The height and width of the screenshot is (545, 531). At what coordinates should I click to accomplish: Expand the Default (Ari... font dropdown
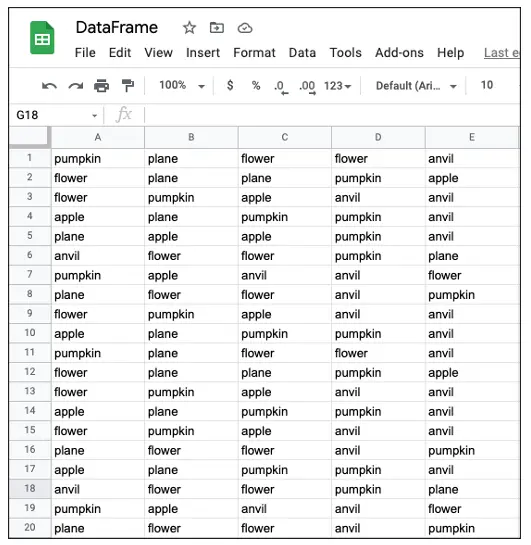416,86
